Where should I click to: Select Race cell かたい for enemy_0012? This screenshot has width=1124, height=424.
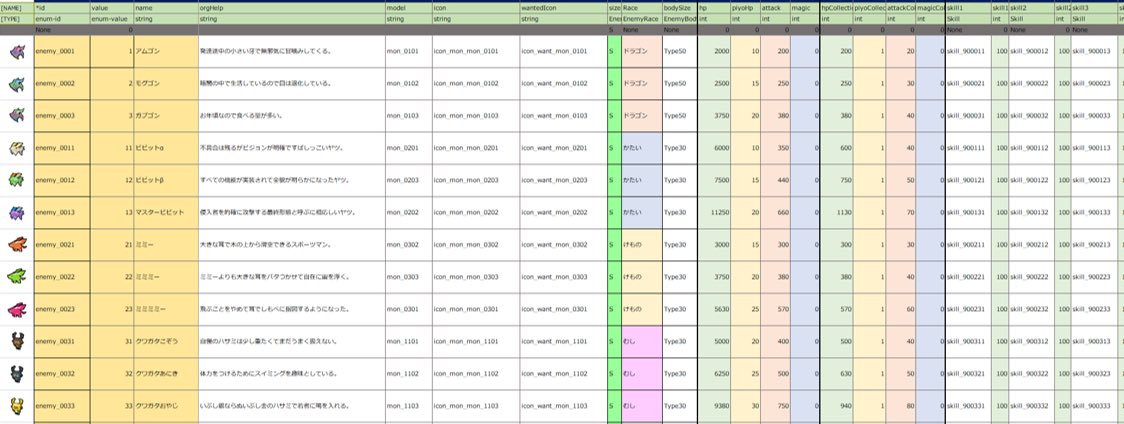click(x=642, y=180)
